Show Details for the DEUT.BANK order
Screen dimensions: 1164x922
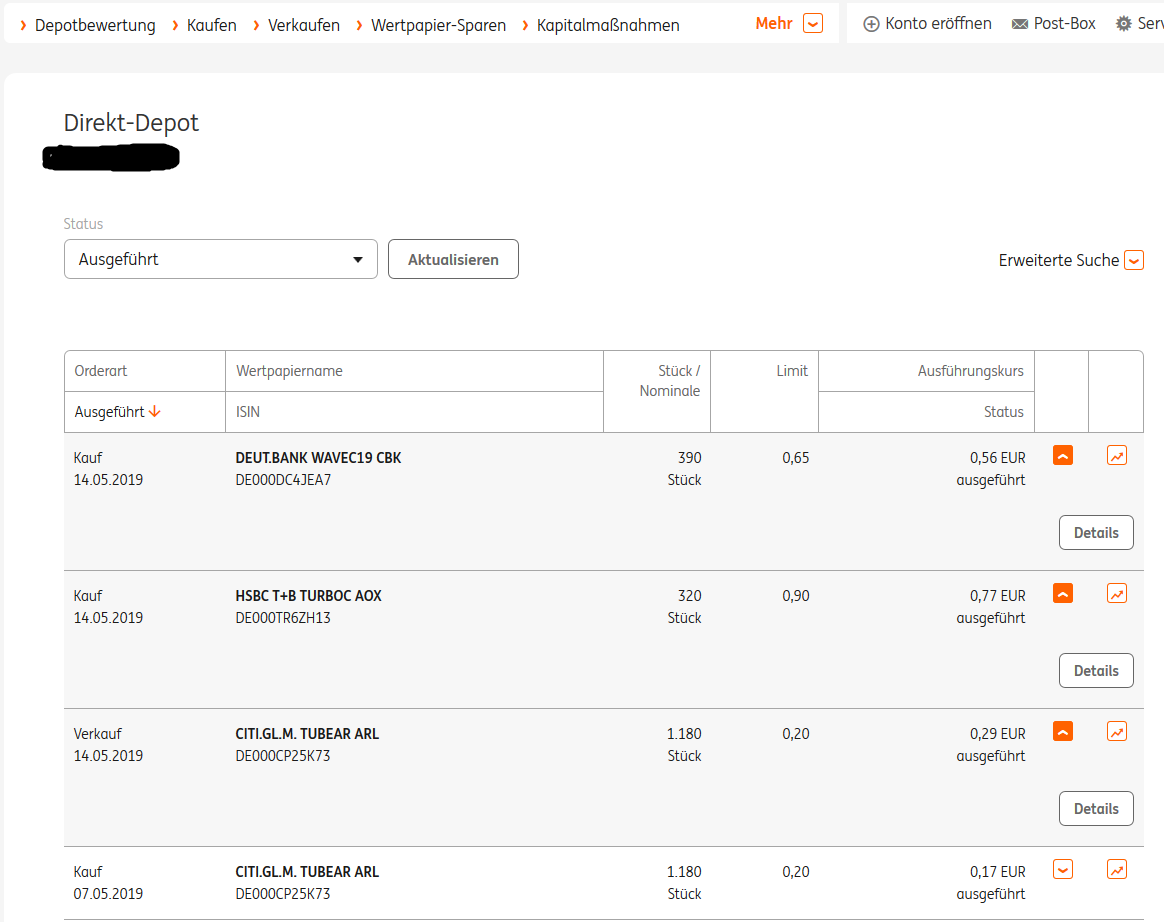point(1096,533)
